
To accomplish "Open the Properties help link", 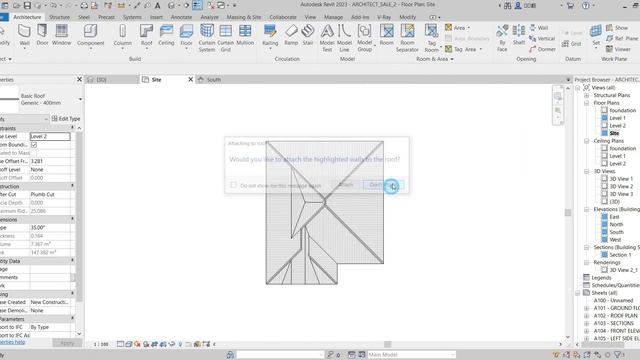I will tap(12, 342).
